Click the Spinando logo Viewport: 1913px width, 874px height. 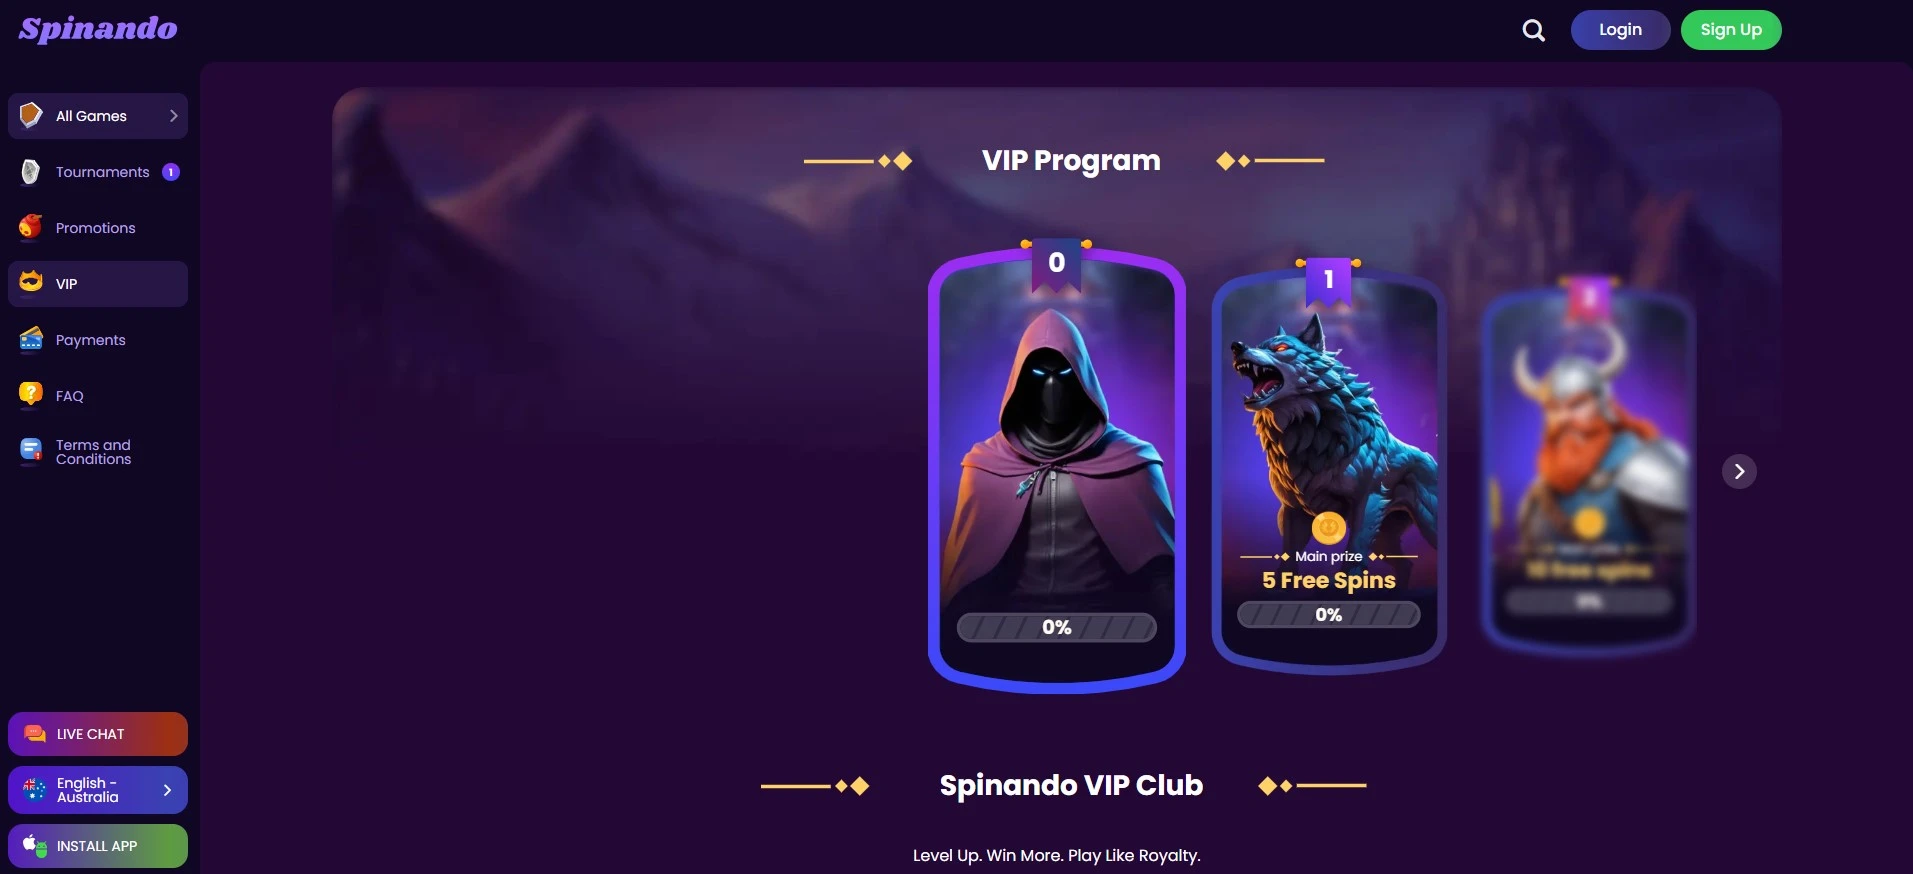click(x=98, y=29)
